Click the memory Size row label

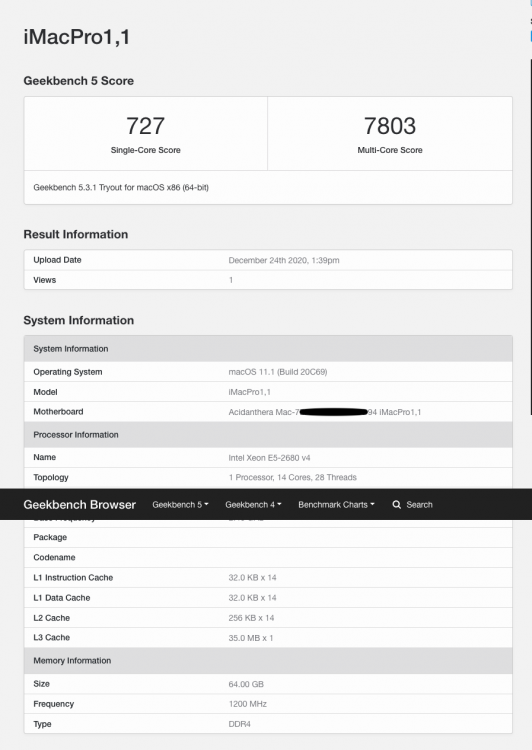41,684
